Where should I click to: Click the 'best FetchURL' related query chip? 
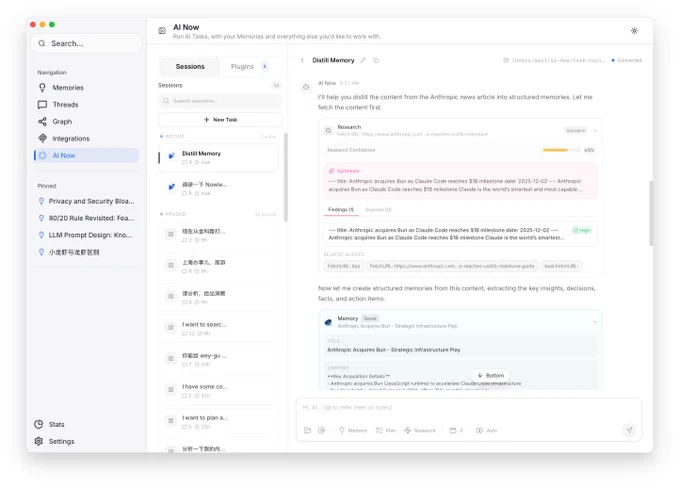click(x=561, y=266)
